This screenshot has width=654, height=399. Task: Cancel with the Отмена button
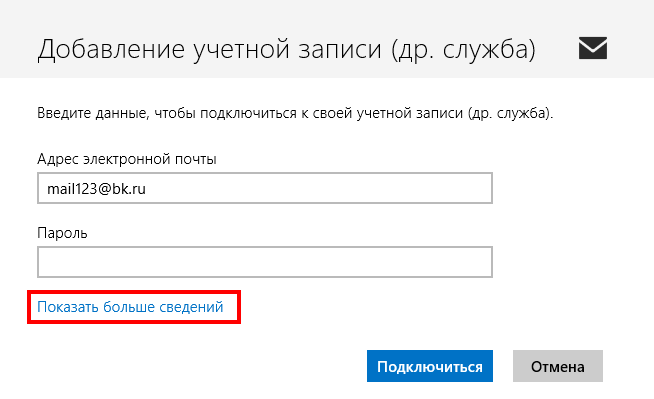[x=558, y=366]
